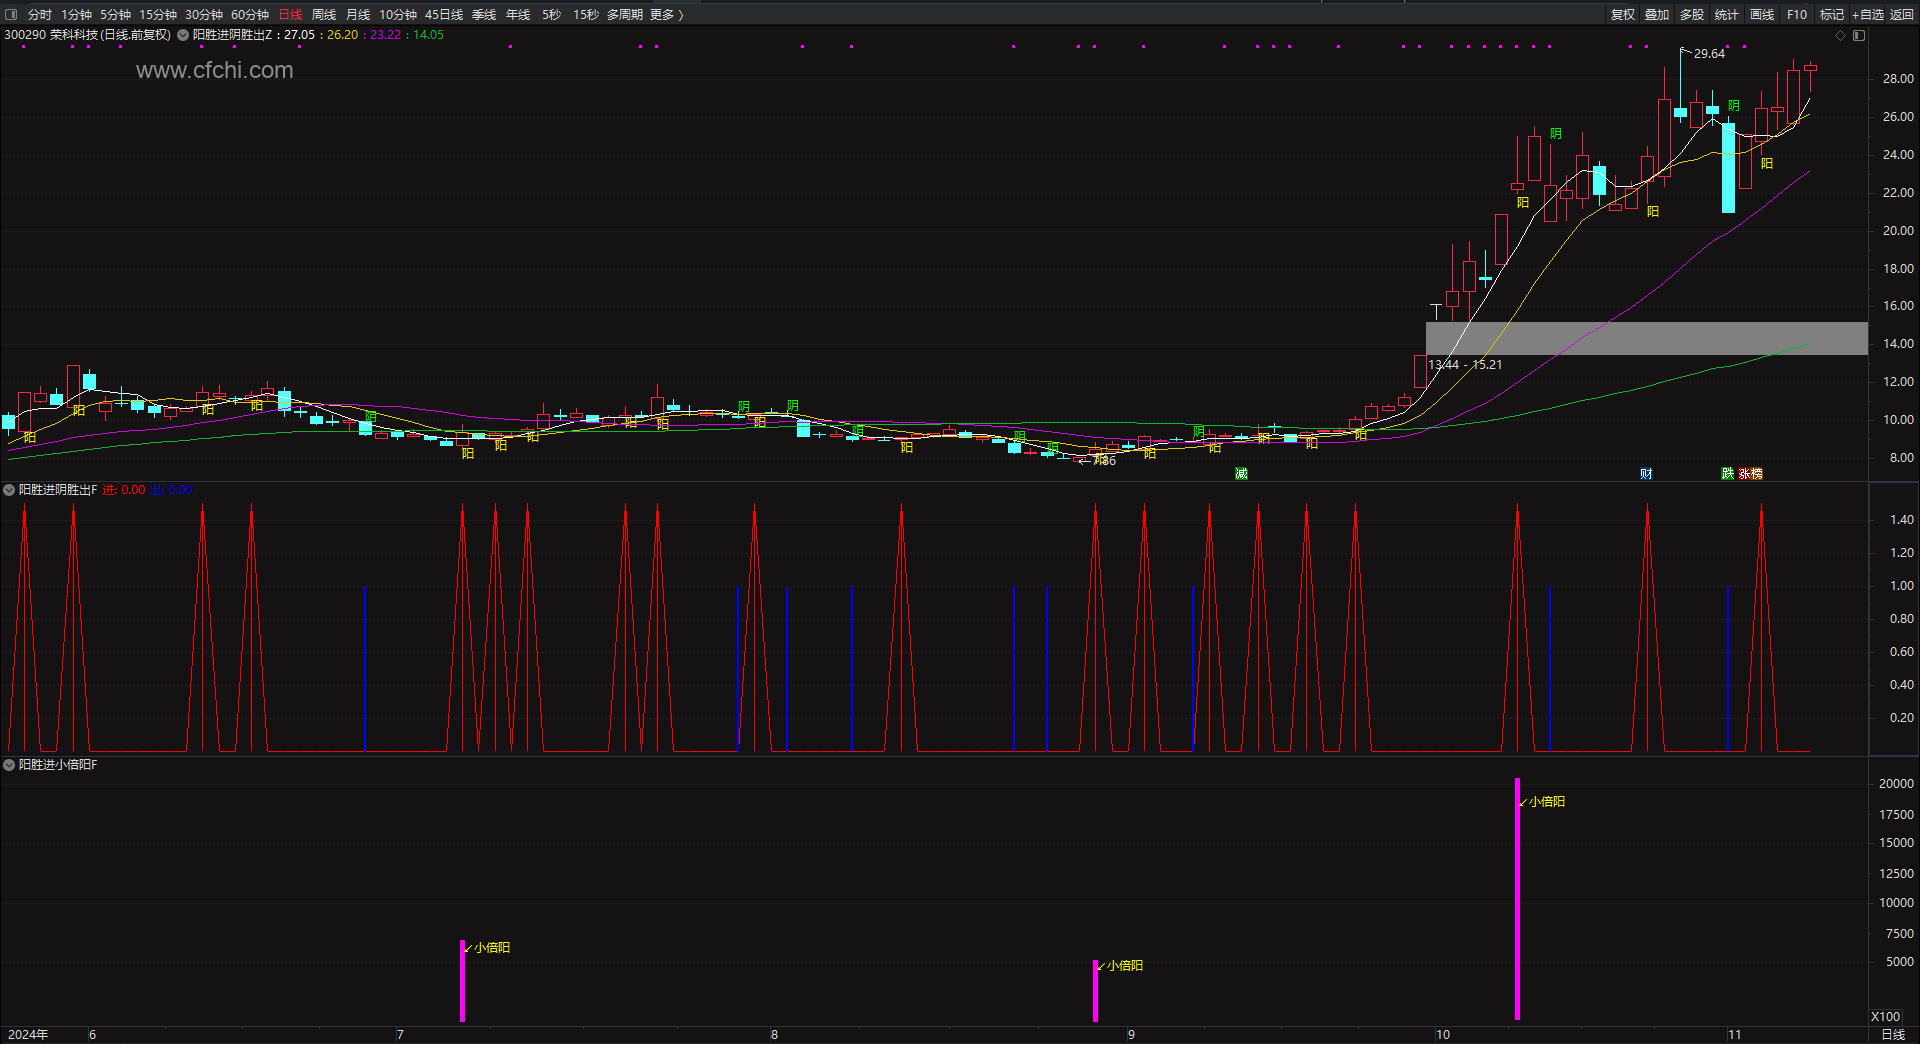1920x1044 pixels.
Task: Switch to 年线 yearly chart
Action: [518, 14]
